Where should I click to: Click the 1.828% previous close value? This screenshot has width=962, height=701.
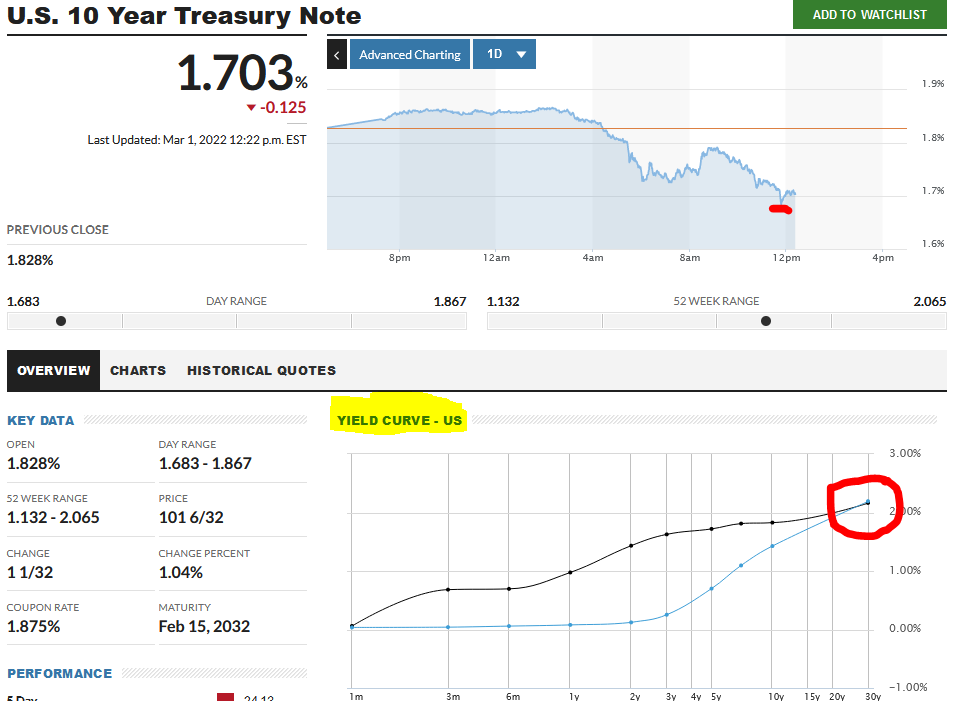point(30,260)
